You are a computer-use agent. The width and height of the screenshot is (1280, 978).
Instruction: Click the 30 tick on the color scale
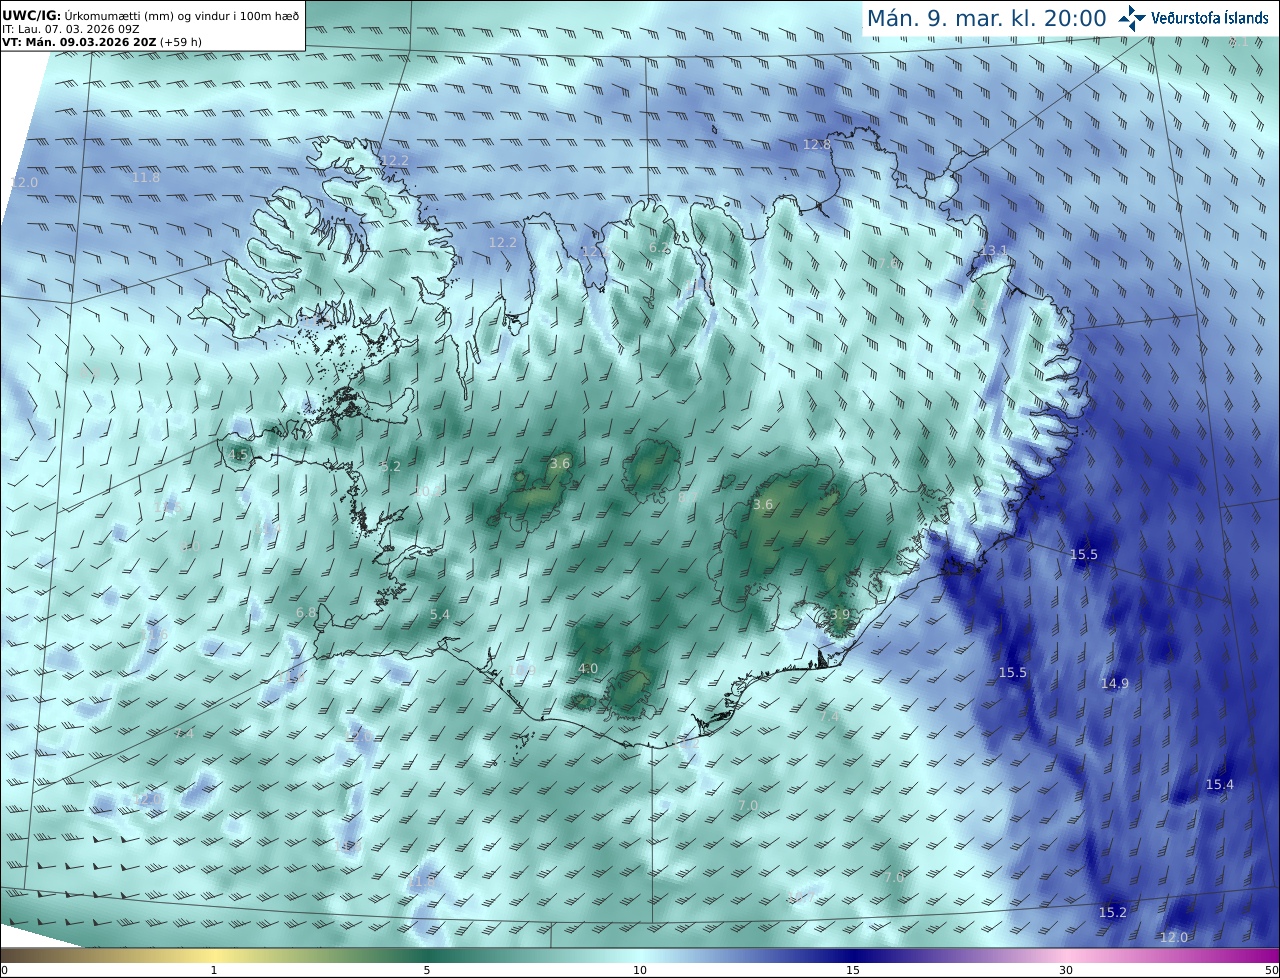tap(1066, 970)
